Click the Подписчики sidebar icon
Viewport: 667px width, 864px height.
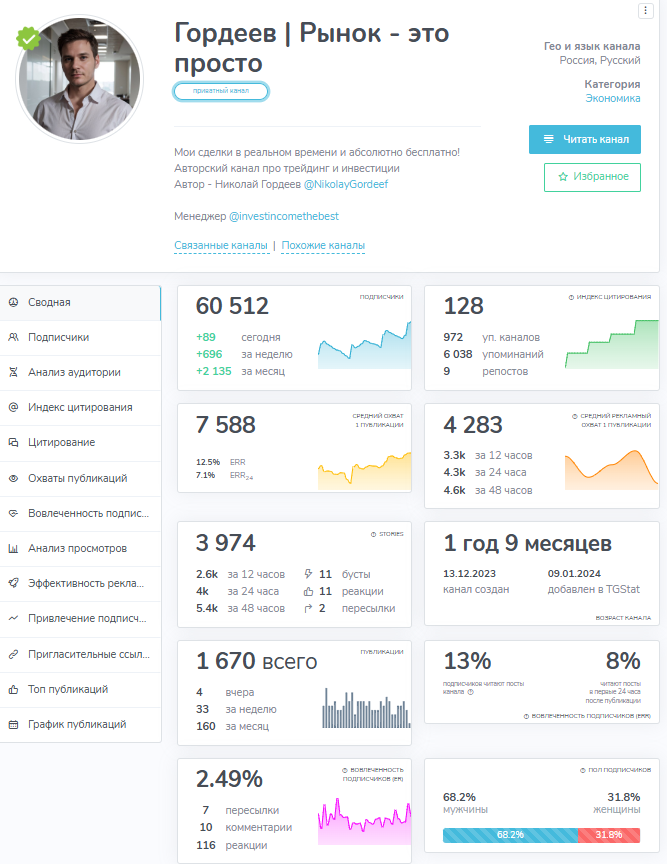[x=13, y=337]
